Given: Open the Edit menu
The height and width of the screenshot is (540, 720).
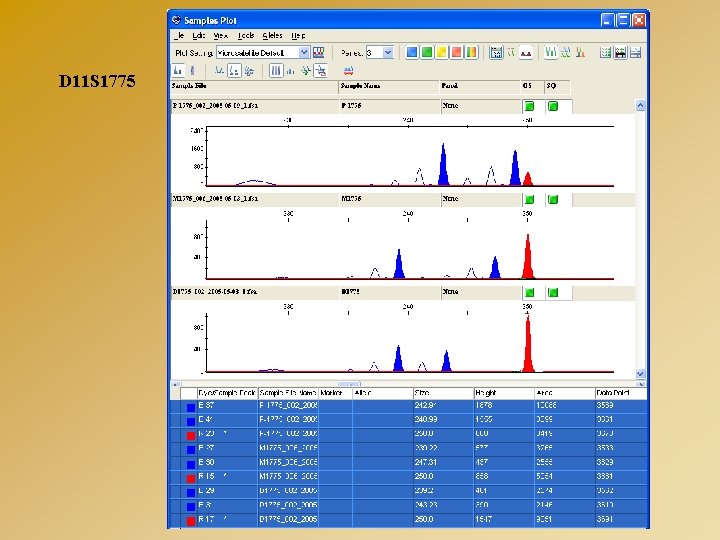Looking at the screenshot, I should point(198,35).
